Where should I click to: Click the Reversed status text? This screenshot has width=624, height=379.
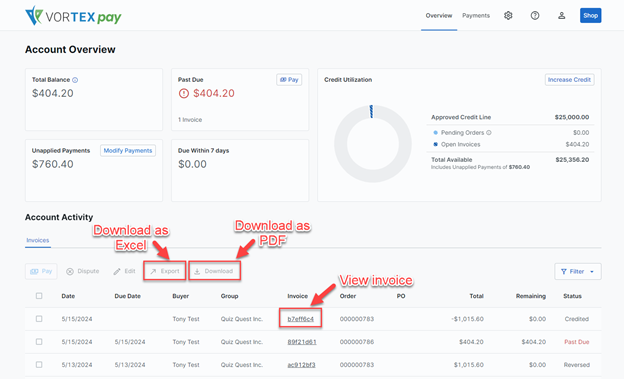[x=577, y=365]
